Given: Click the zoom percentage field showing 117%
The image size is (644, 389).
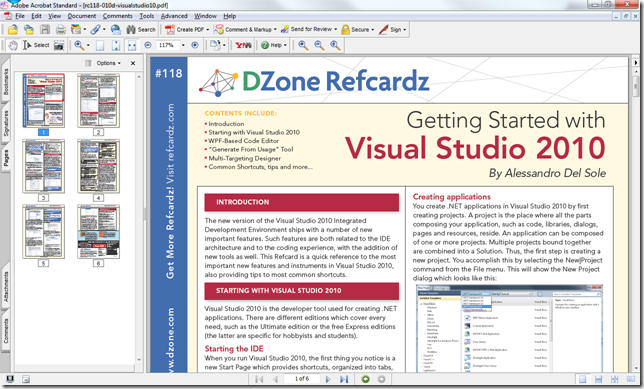Looking at the screenshot, I should tap(168, 45).
